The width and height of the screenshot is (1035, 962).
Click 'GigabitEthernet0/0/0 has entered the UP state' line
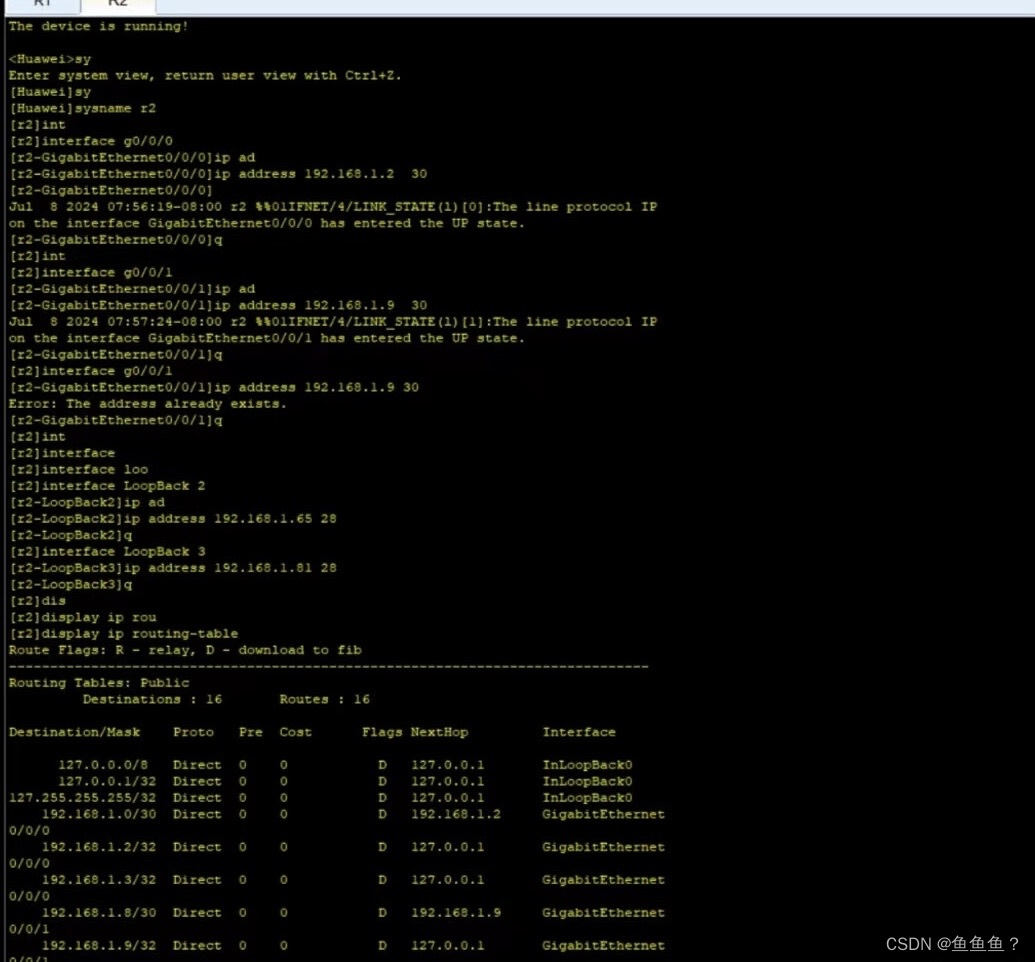click(x=267, y=224)
